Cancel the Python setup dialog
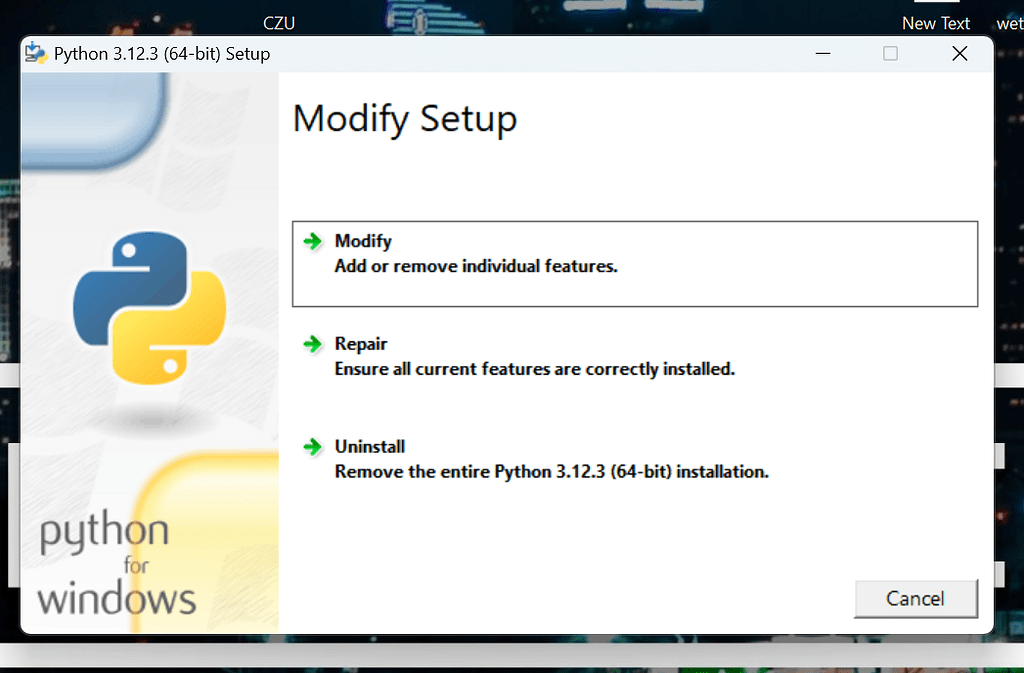The image size is (1024, 673). pyautogui.click(x=916, y=598)
